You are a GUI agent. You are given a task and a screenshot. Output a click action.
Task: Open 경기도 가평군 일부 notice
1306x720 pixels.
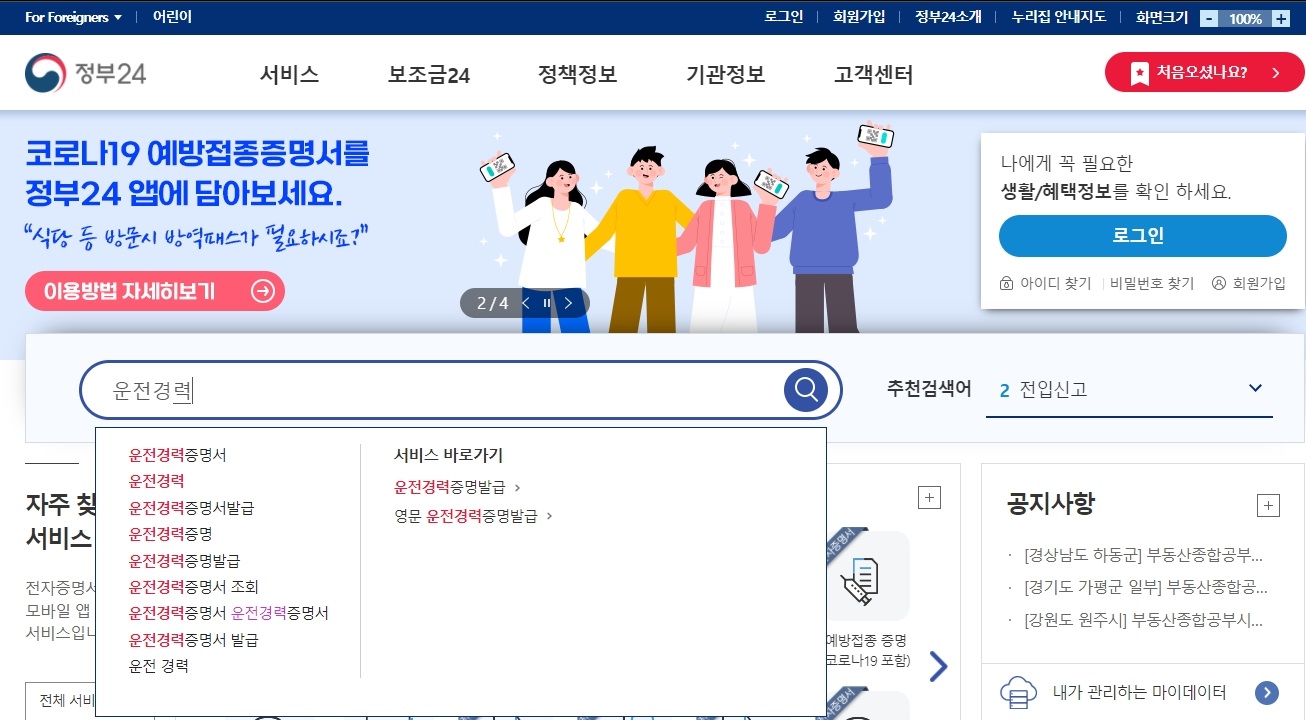[x=1145, y=587]
